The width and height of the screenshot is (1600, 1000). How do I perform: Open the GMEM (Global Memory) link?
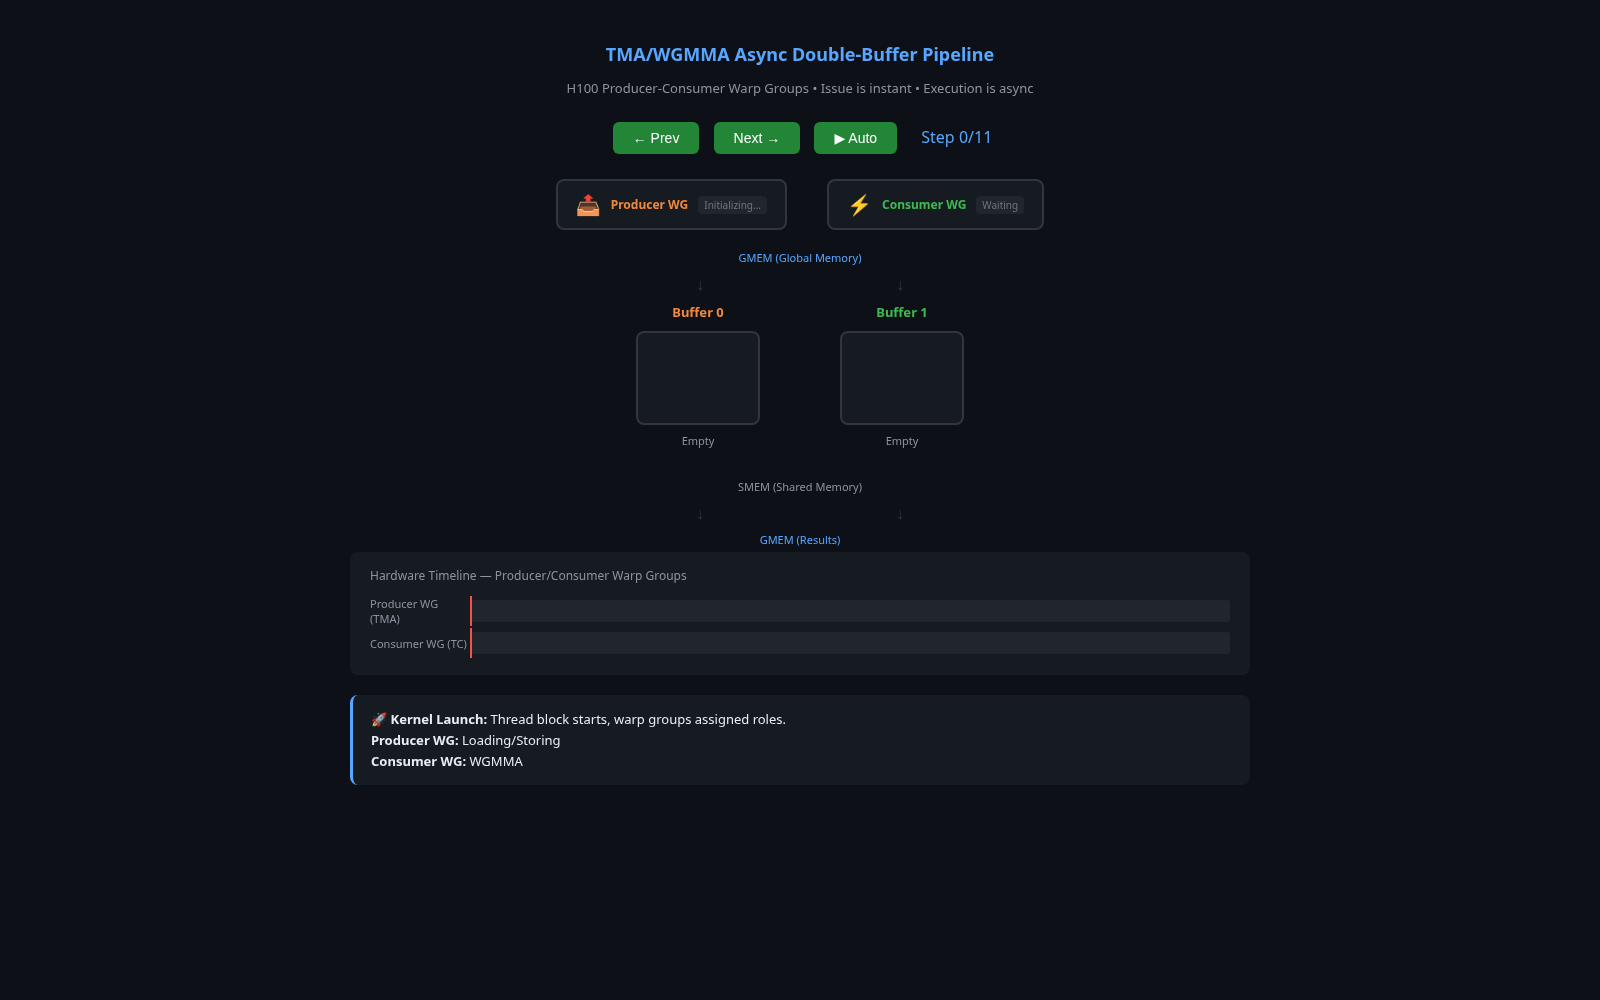pyautogui.click(x=800, y=257)
